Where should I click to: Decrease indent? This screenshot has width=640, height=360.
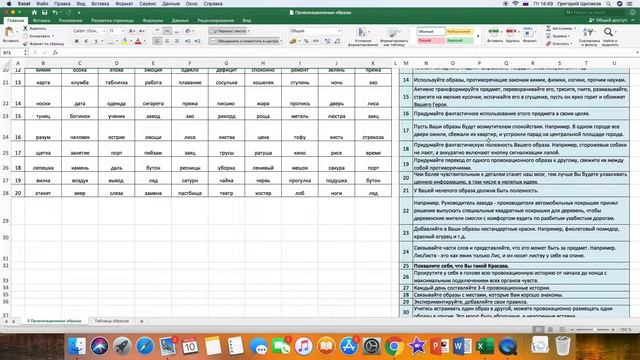[x=188, y=41]
